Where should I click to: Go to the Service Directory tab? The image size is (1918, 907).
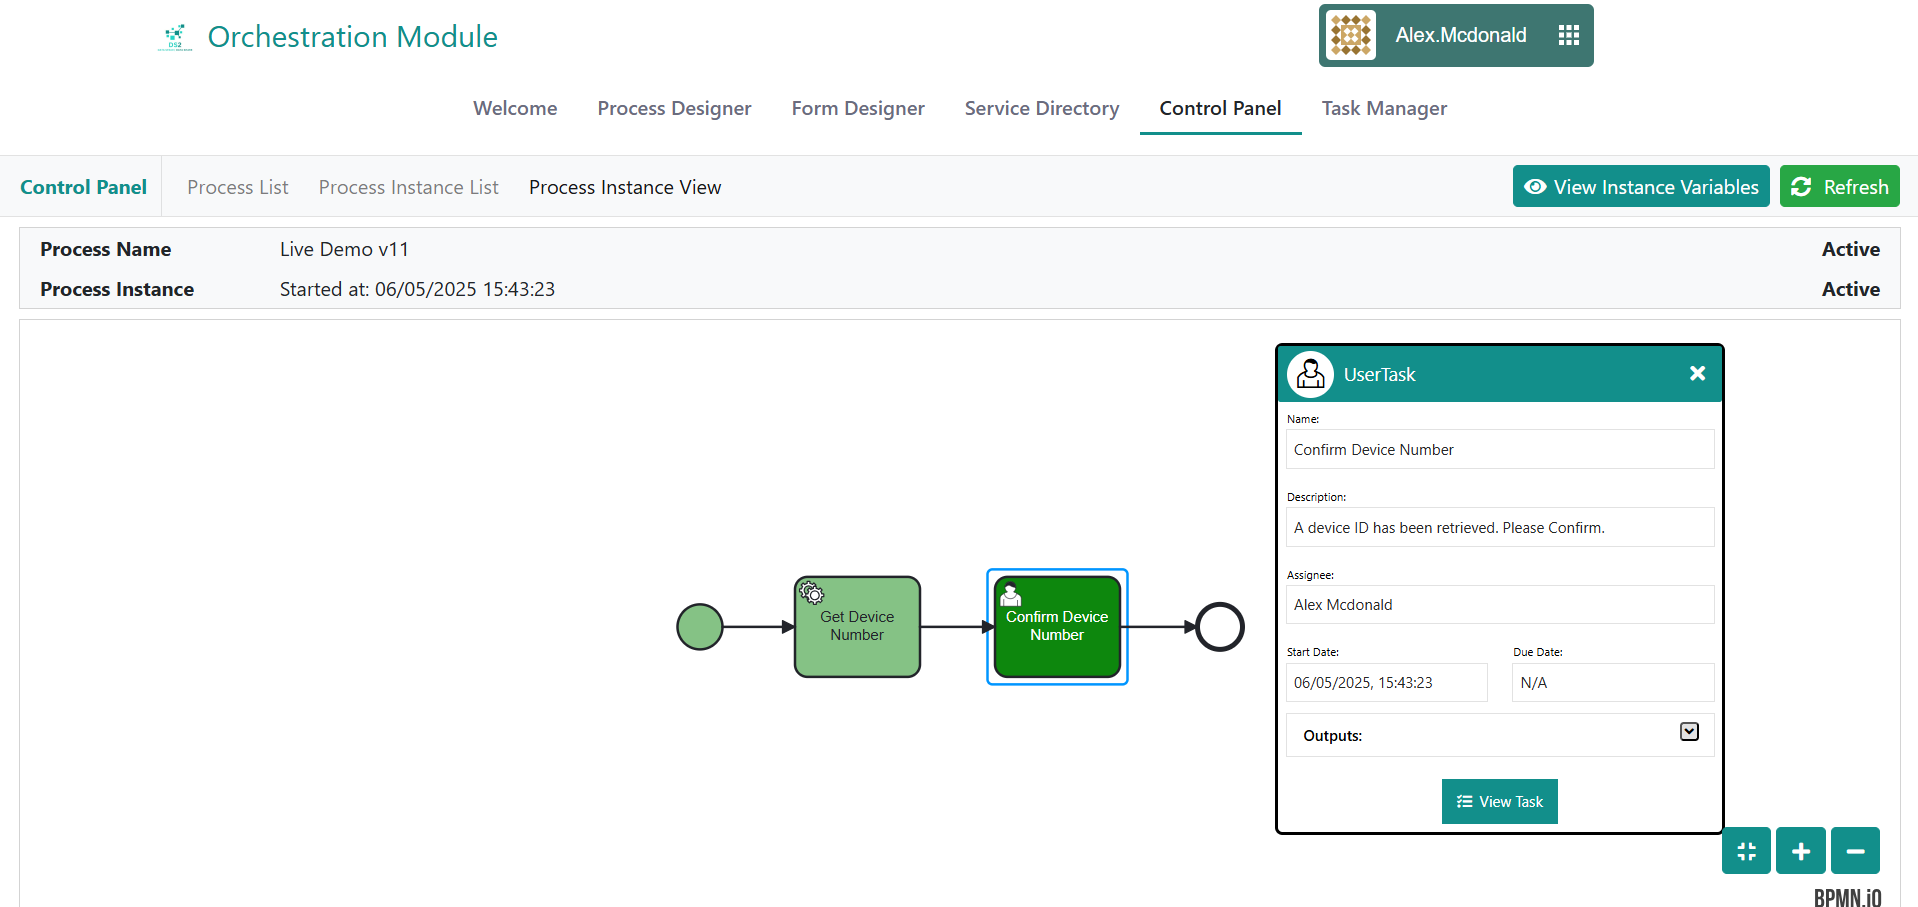(x=1041, y=108)
